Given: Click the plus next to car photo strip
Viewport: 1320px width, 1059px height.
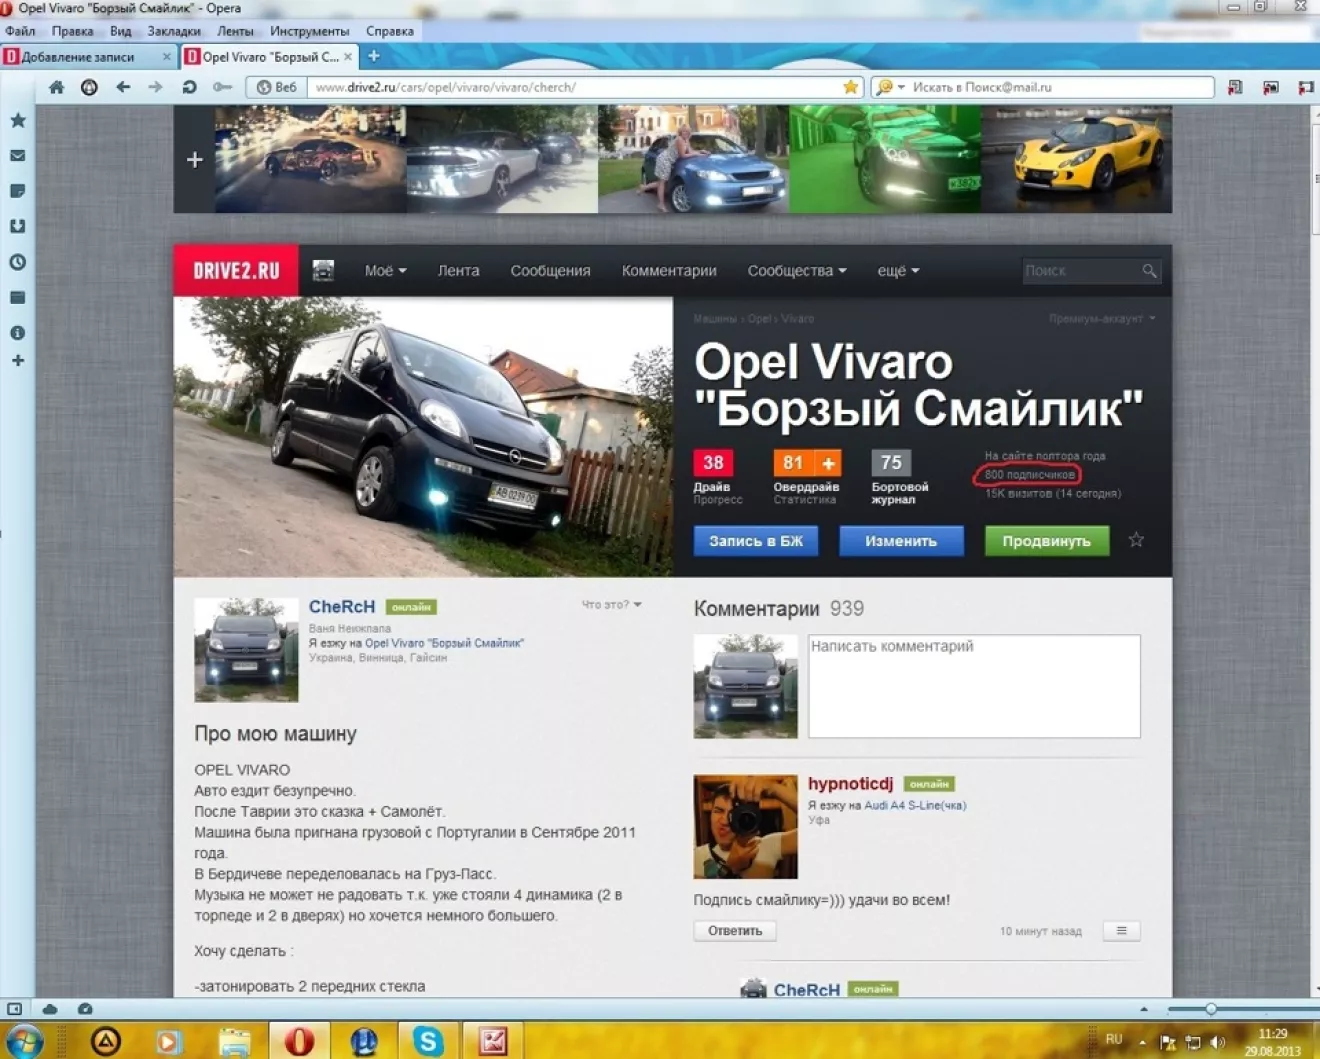Looking at the screenshot, I should [x=194, y=159].
